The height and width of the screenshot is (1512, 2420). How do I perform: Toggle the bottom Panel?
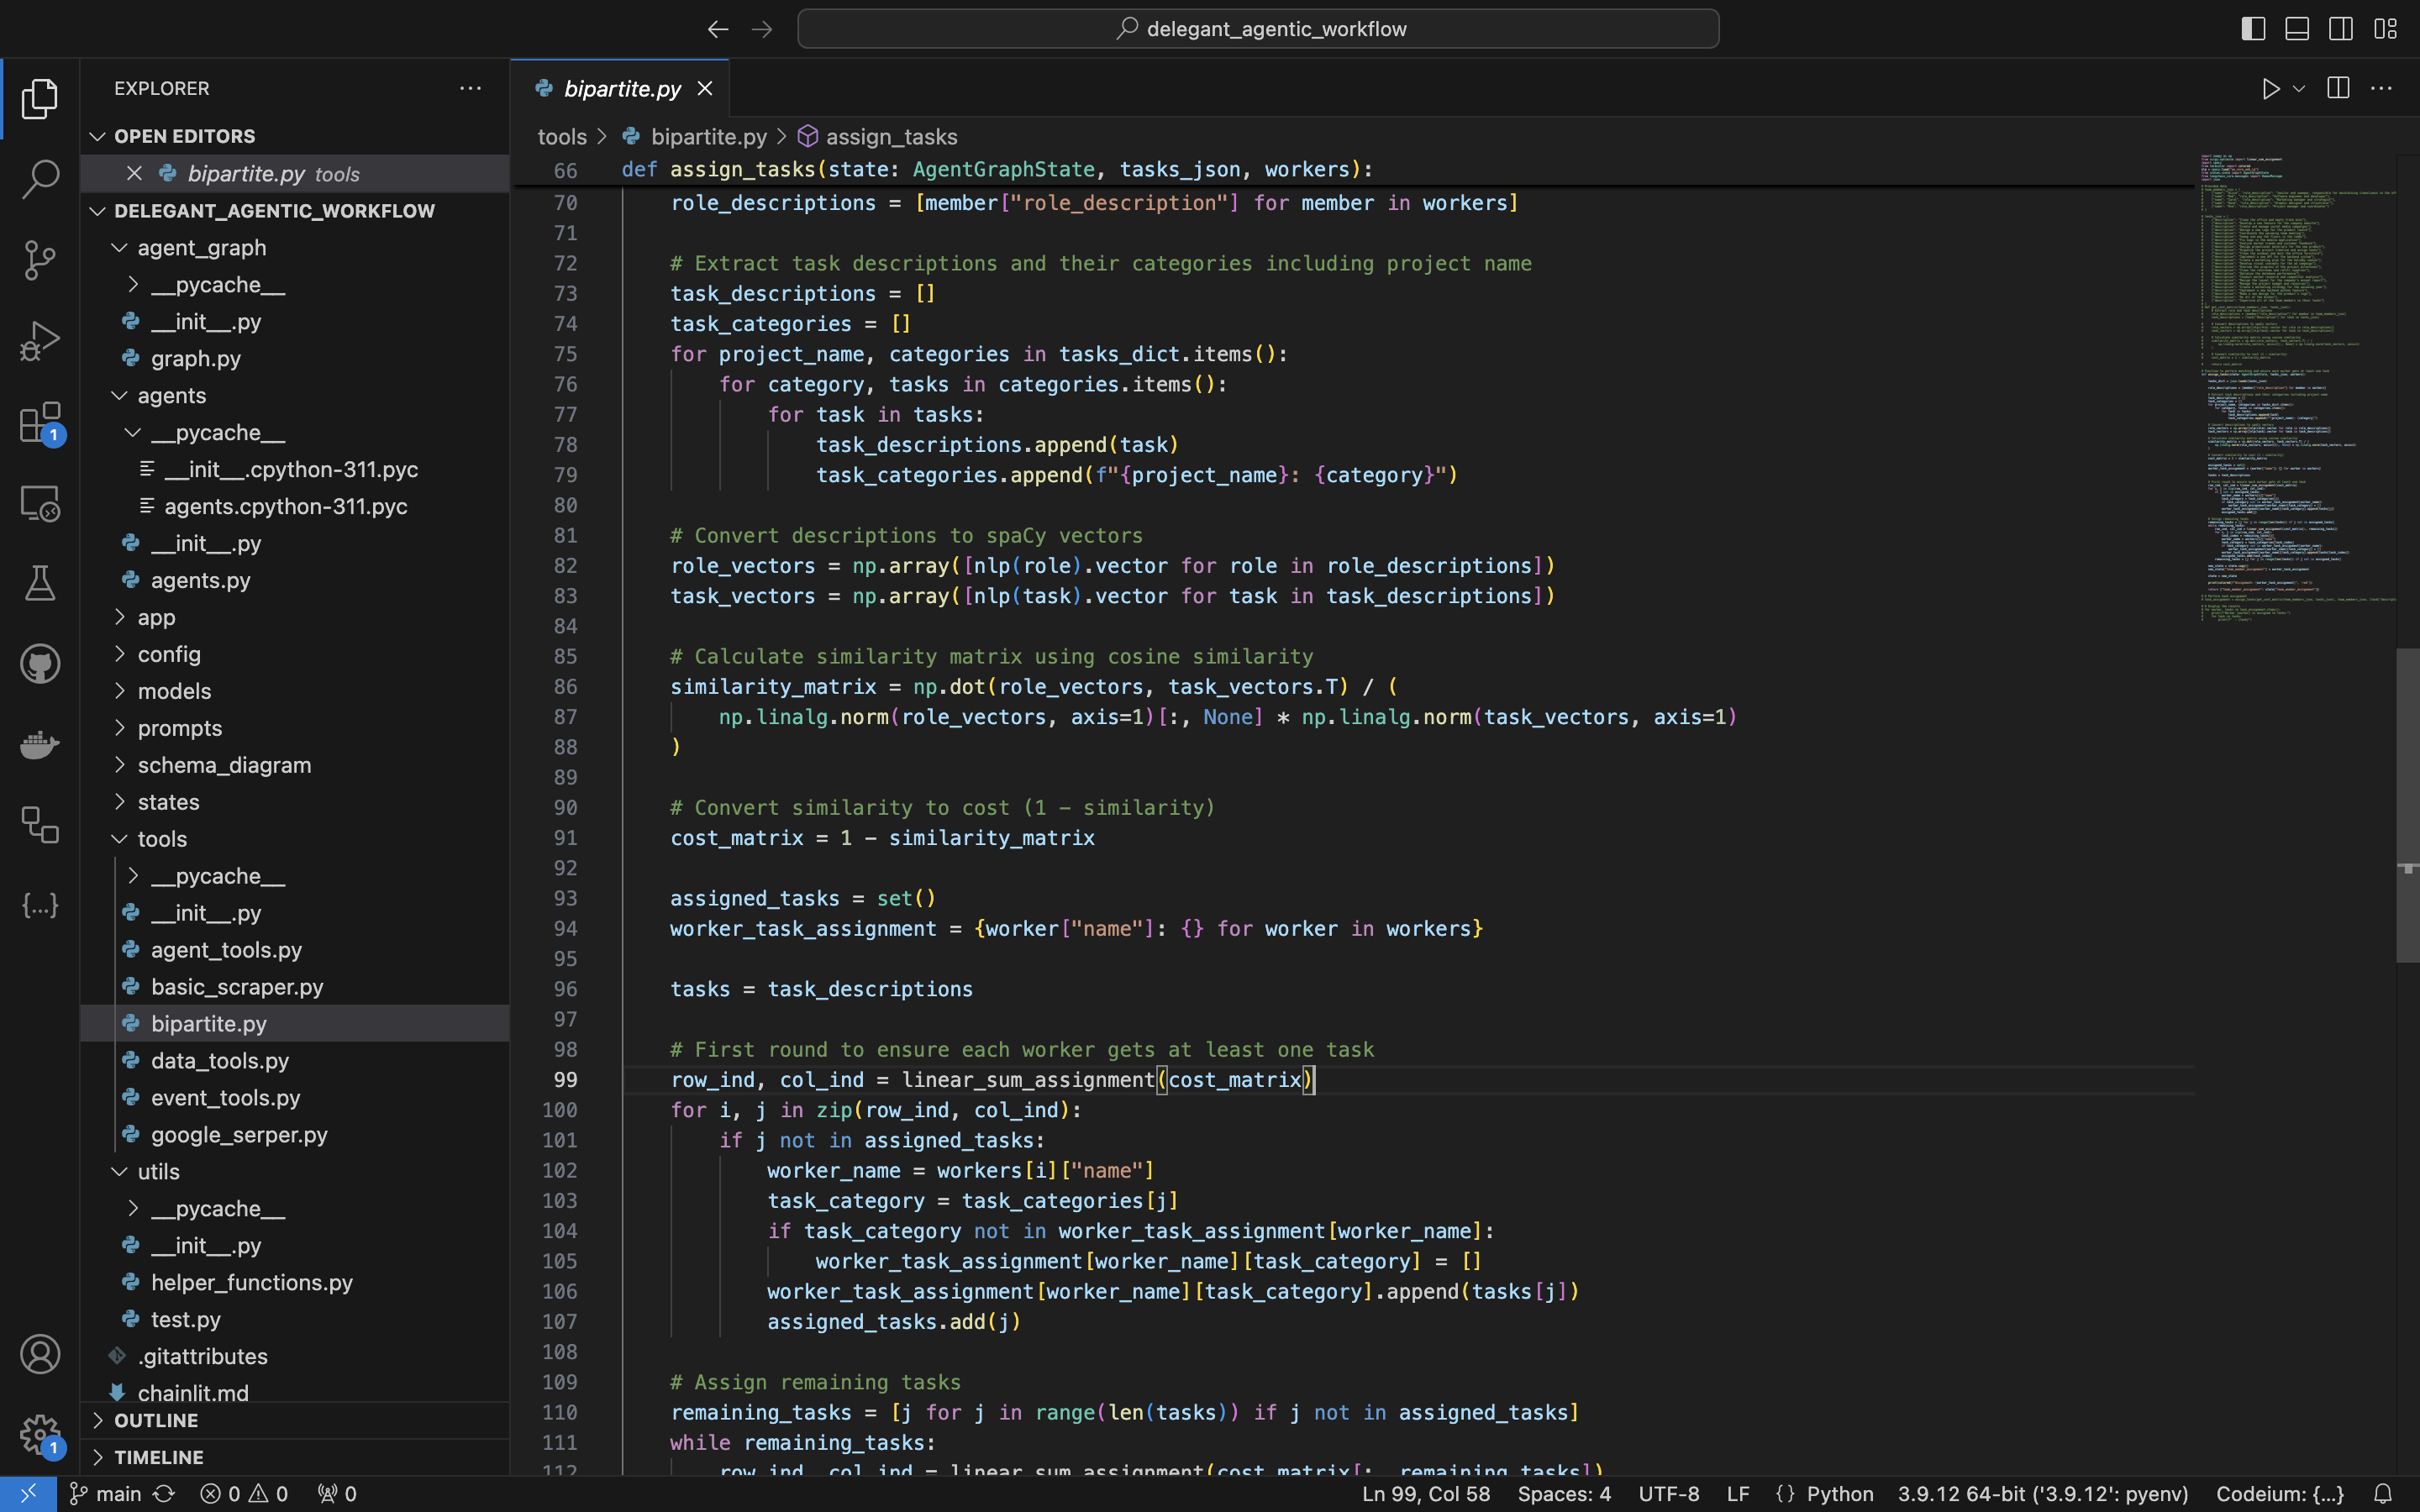pyautogui.click(x=2297, y=29)
